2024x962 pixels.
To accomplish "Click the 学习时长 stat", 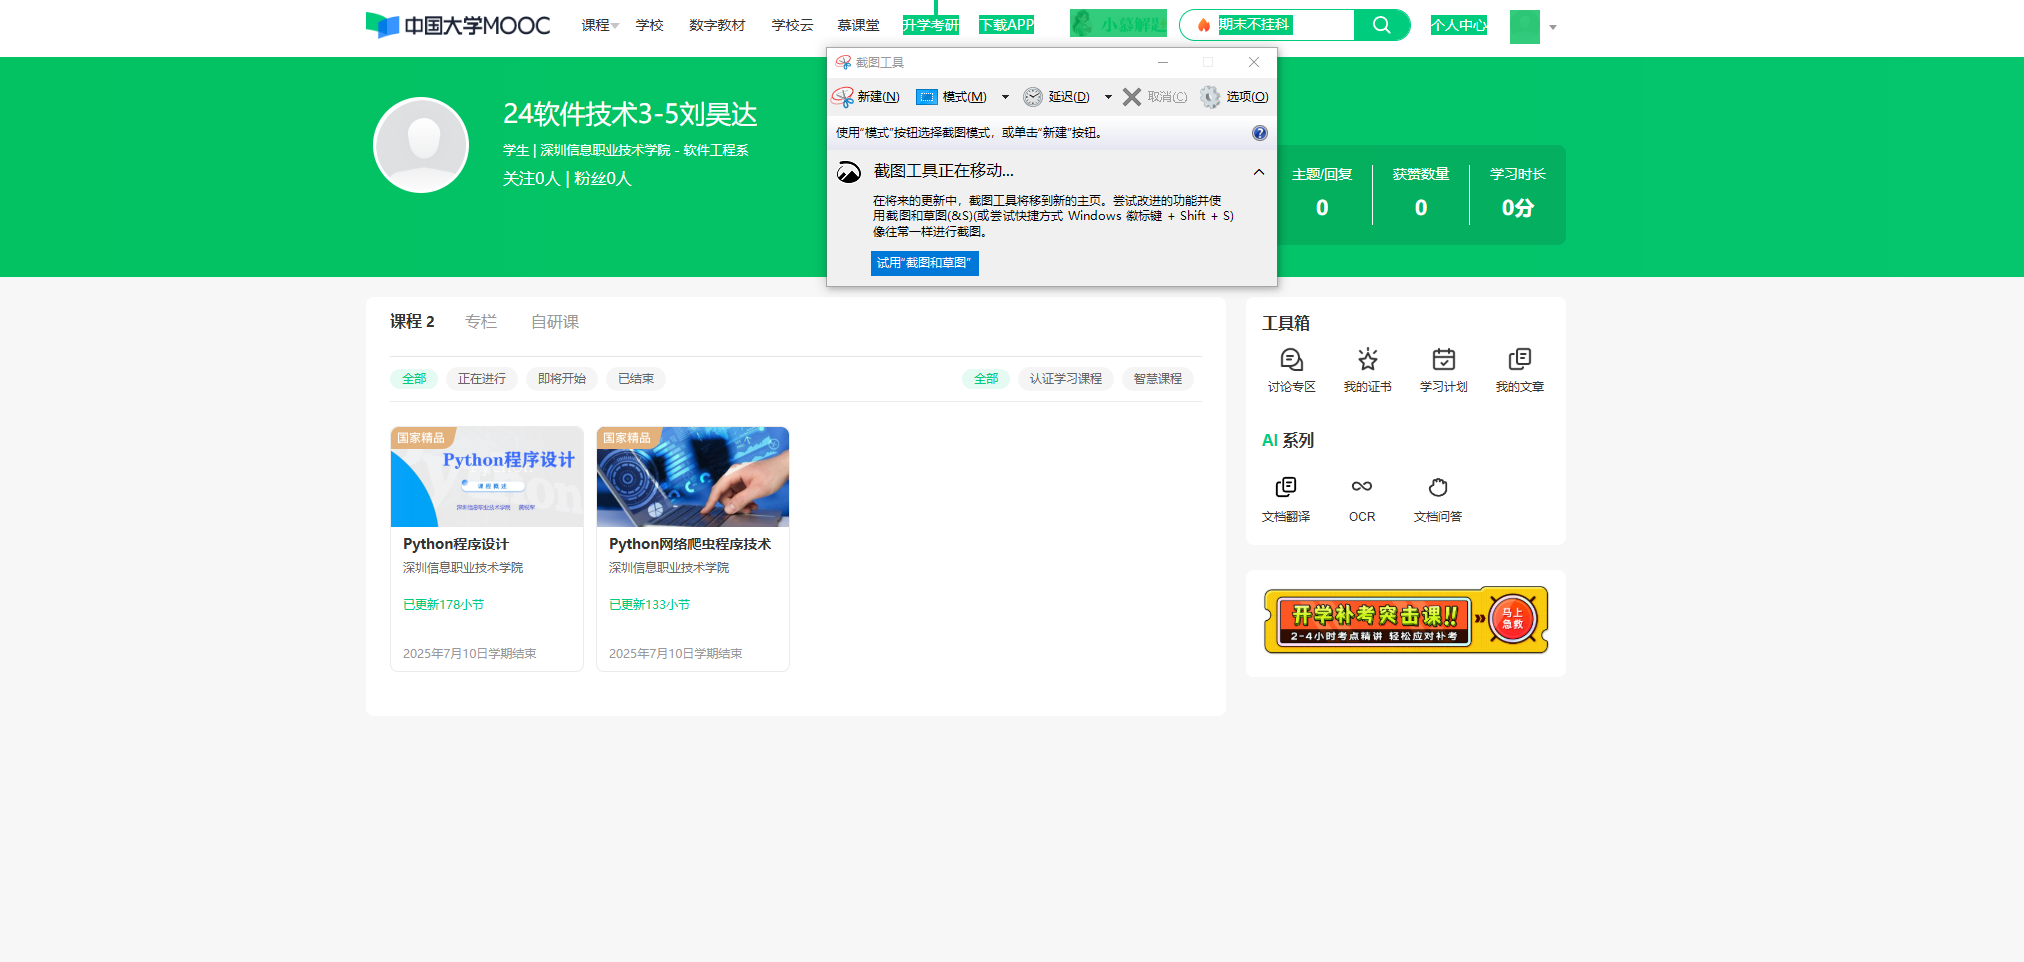I will (1518, 194).
